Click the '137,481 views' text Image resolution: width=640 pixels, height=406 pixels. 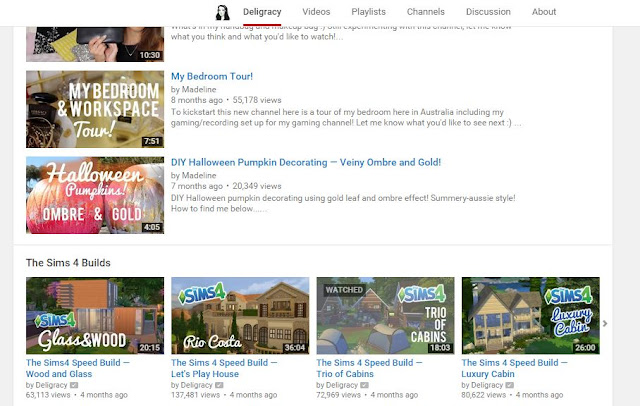pos(196,395)
